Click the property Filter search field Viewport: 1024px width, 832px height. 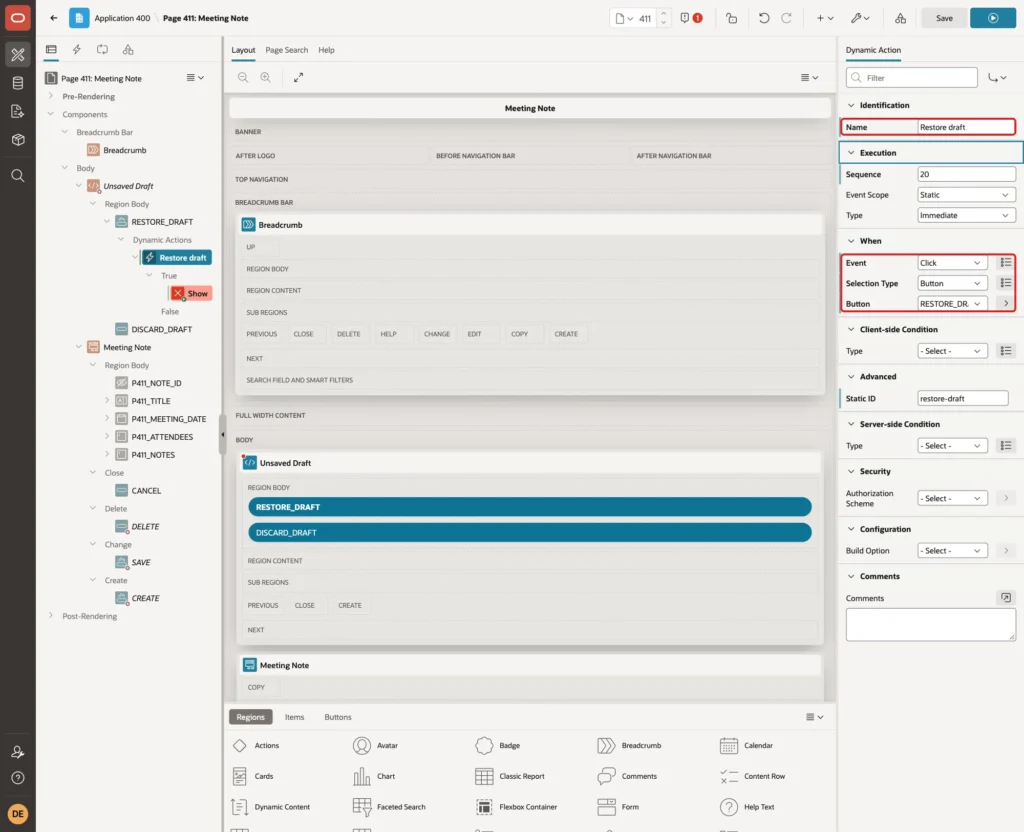tap(912, 78)
